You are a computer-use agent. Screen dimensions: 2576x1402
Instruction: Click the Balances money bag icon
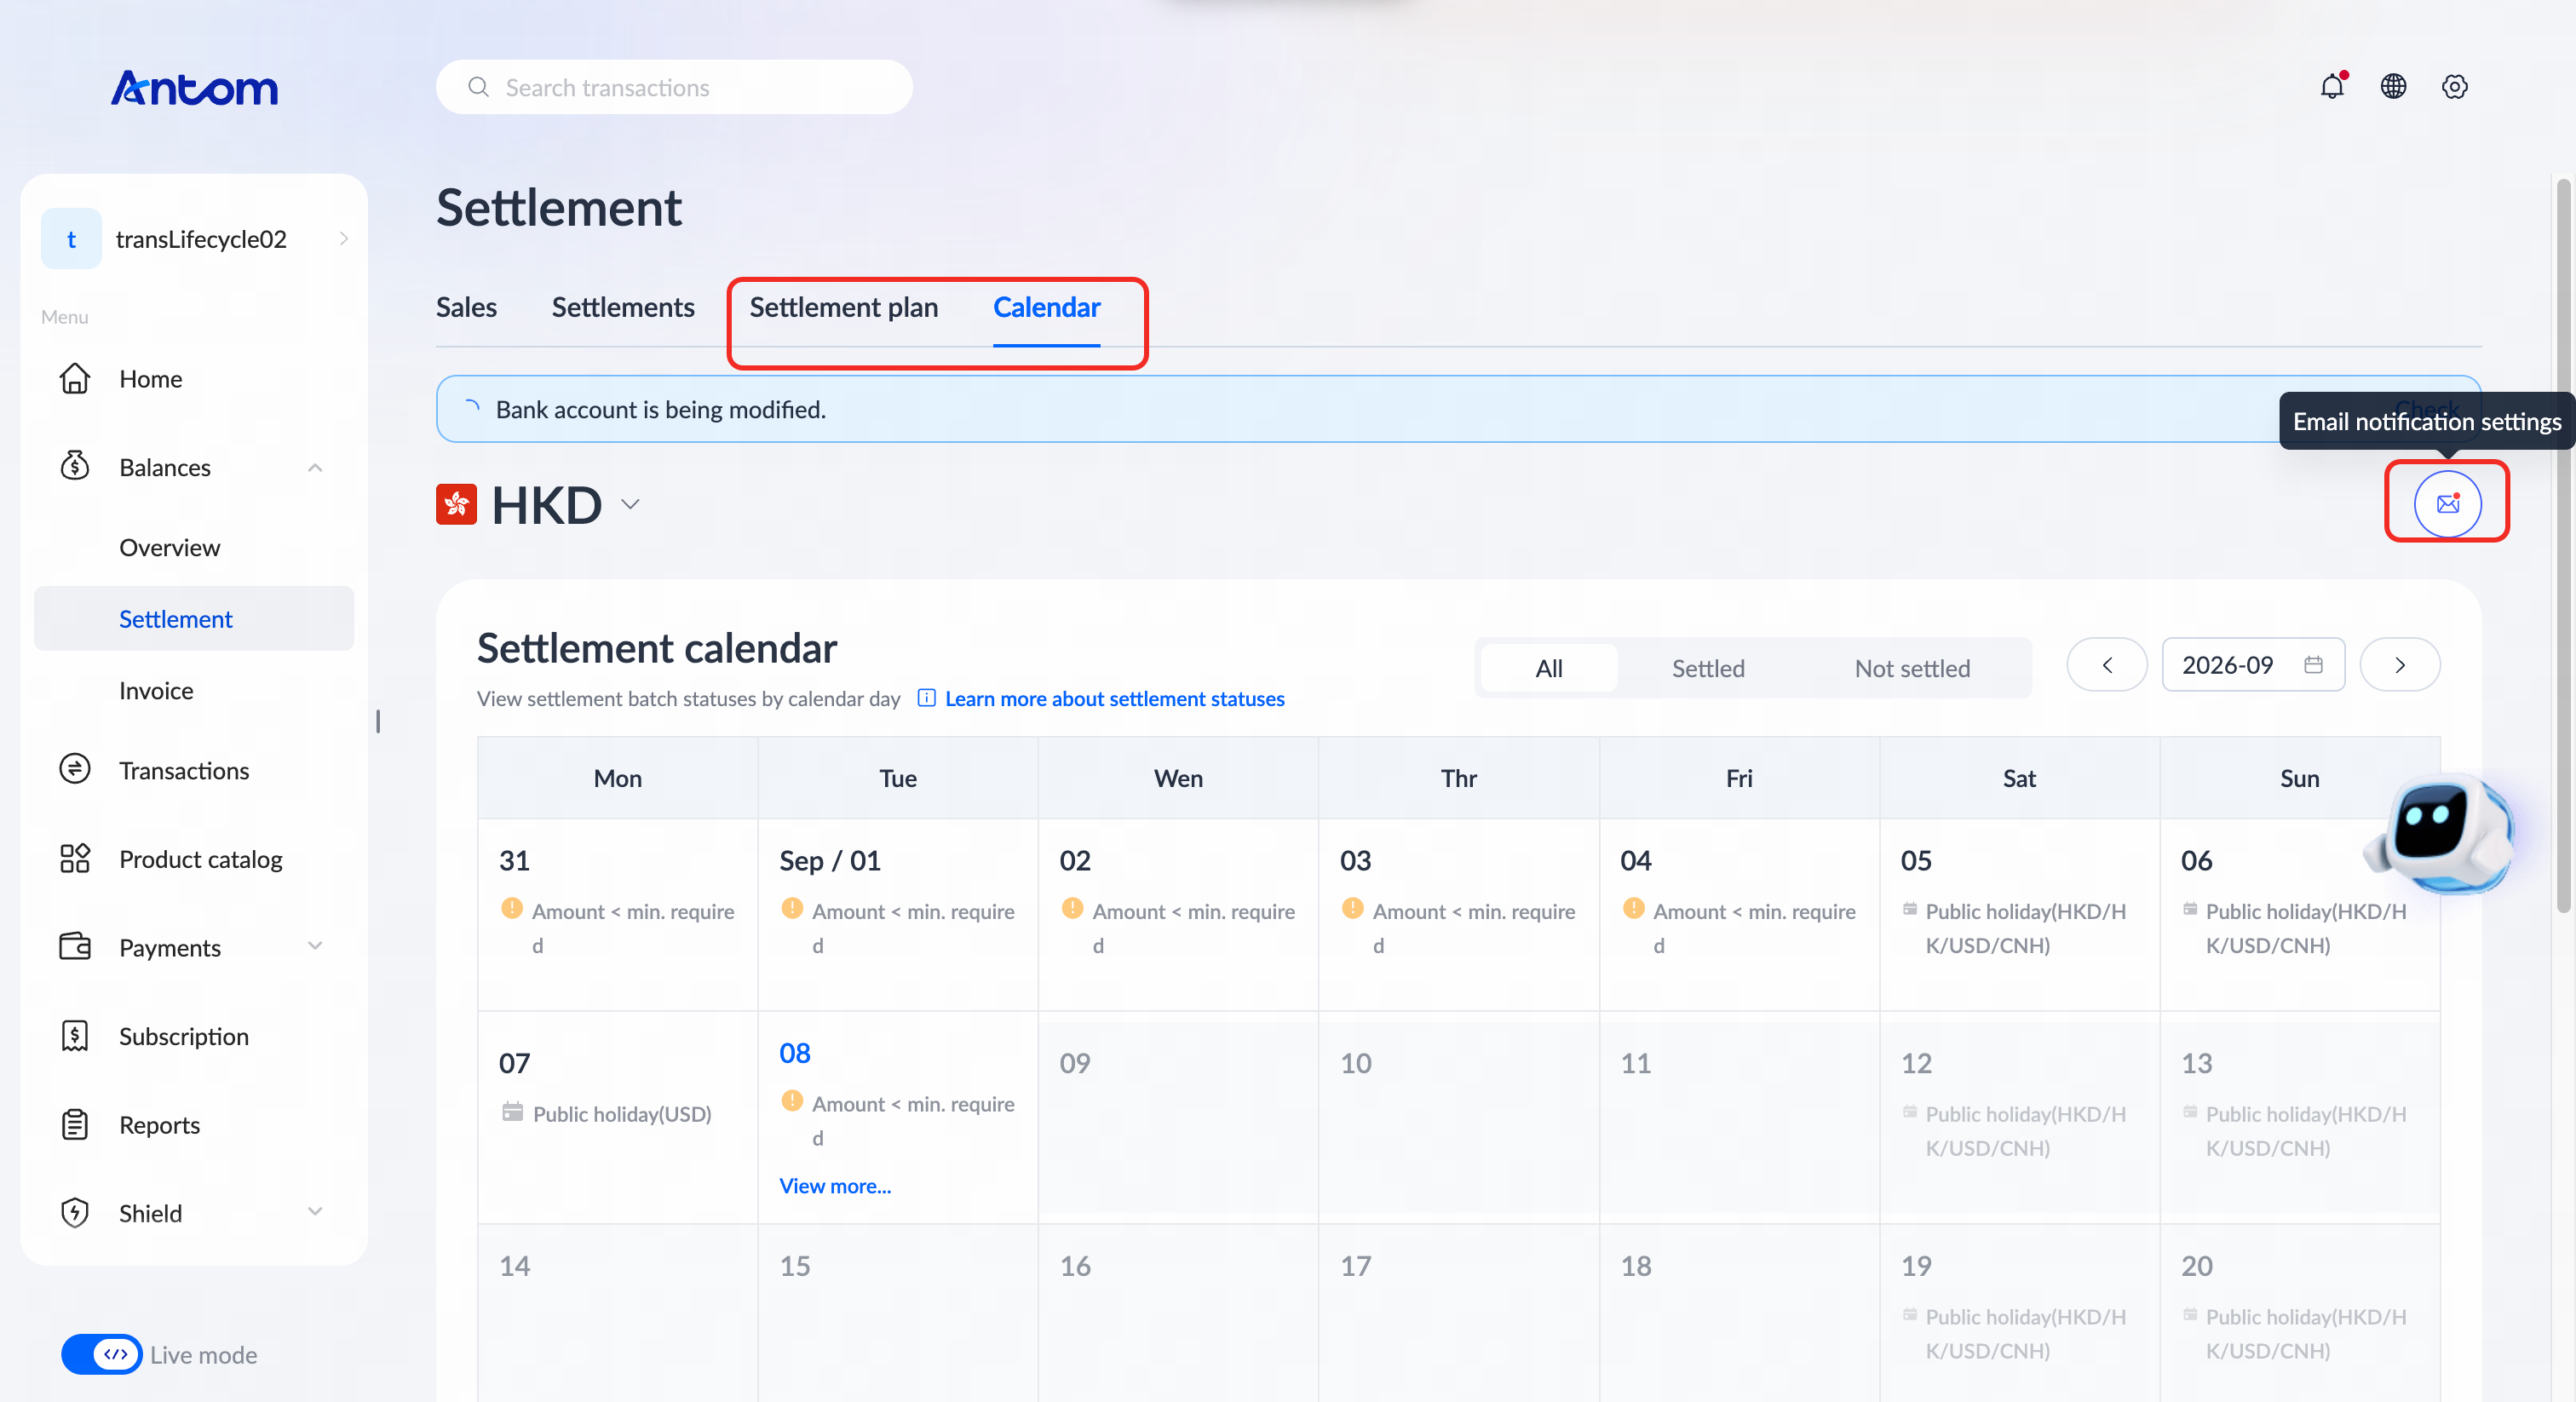(x=75, y=466)
